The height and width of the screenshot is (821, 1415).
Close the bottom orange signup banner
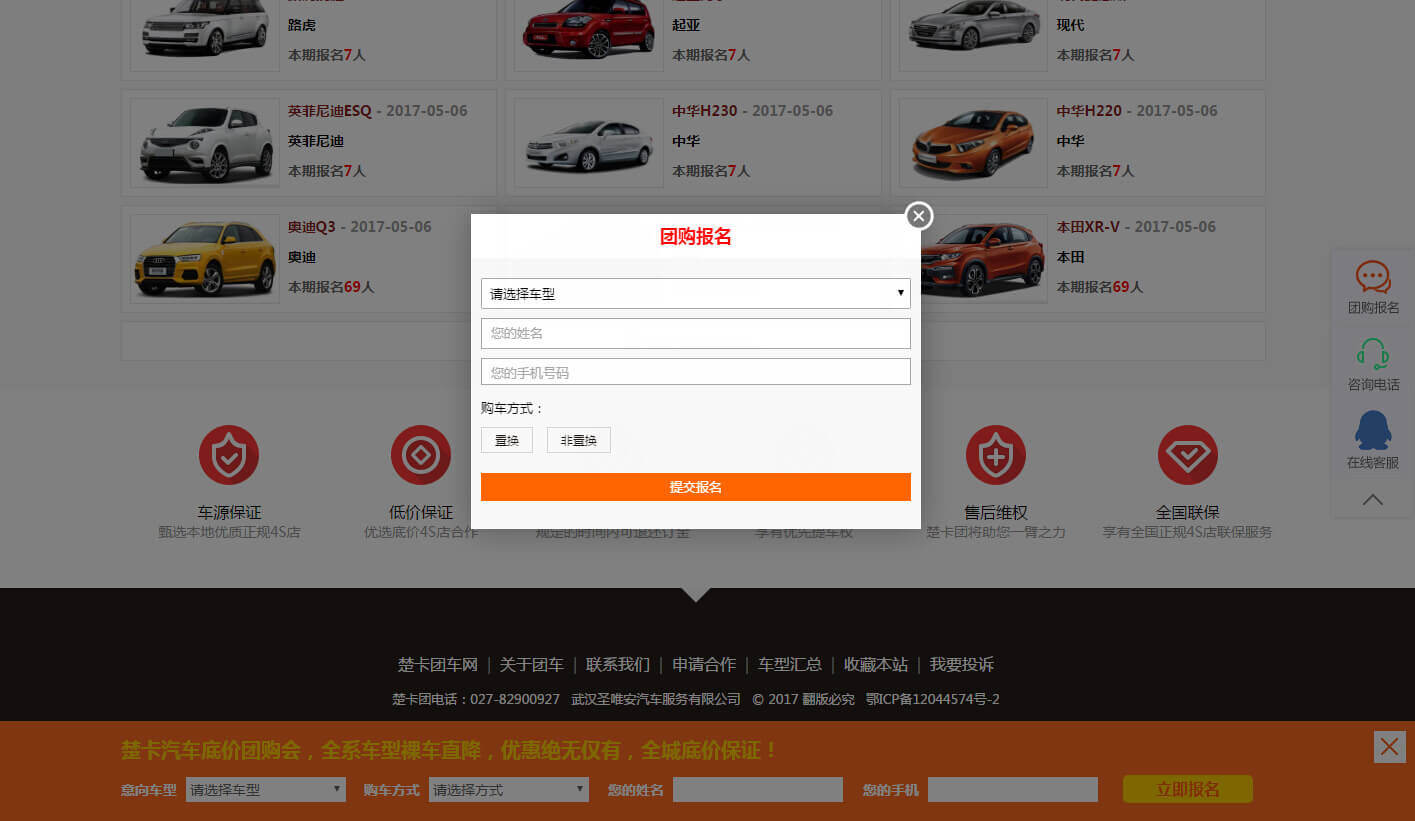point(1390,746)
